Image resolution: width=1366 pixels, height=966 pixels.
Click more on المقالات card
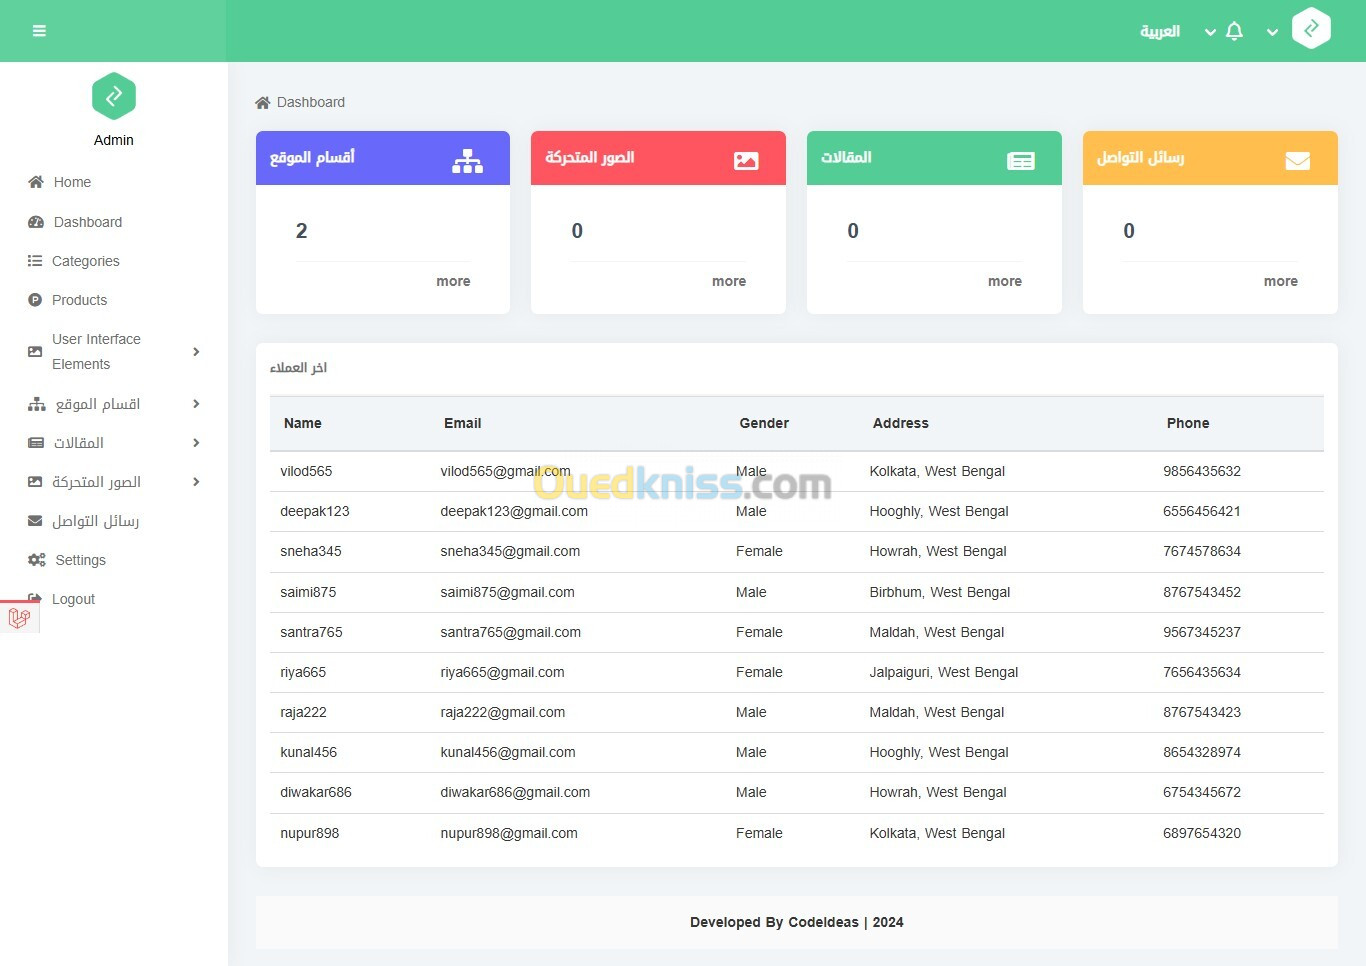click(x=1005, y=281)
